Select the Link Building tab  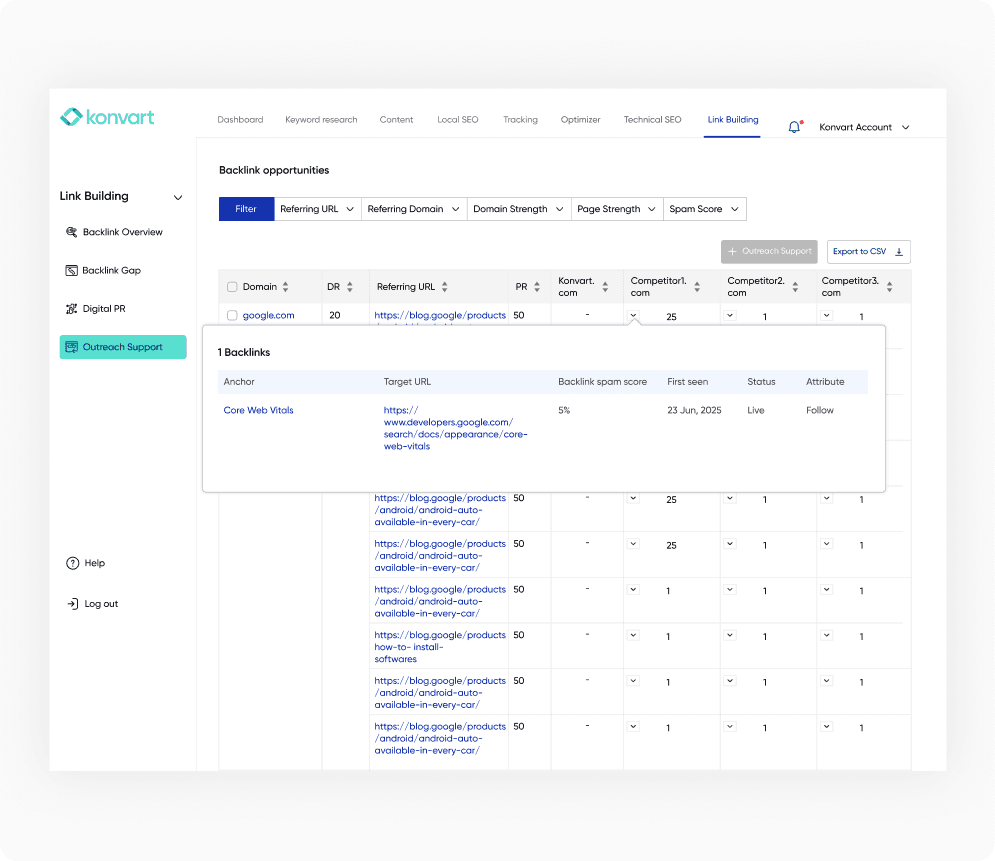point(733,119)
